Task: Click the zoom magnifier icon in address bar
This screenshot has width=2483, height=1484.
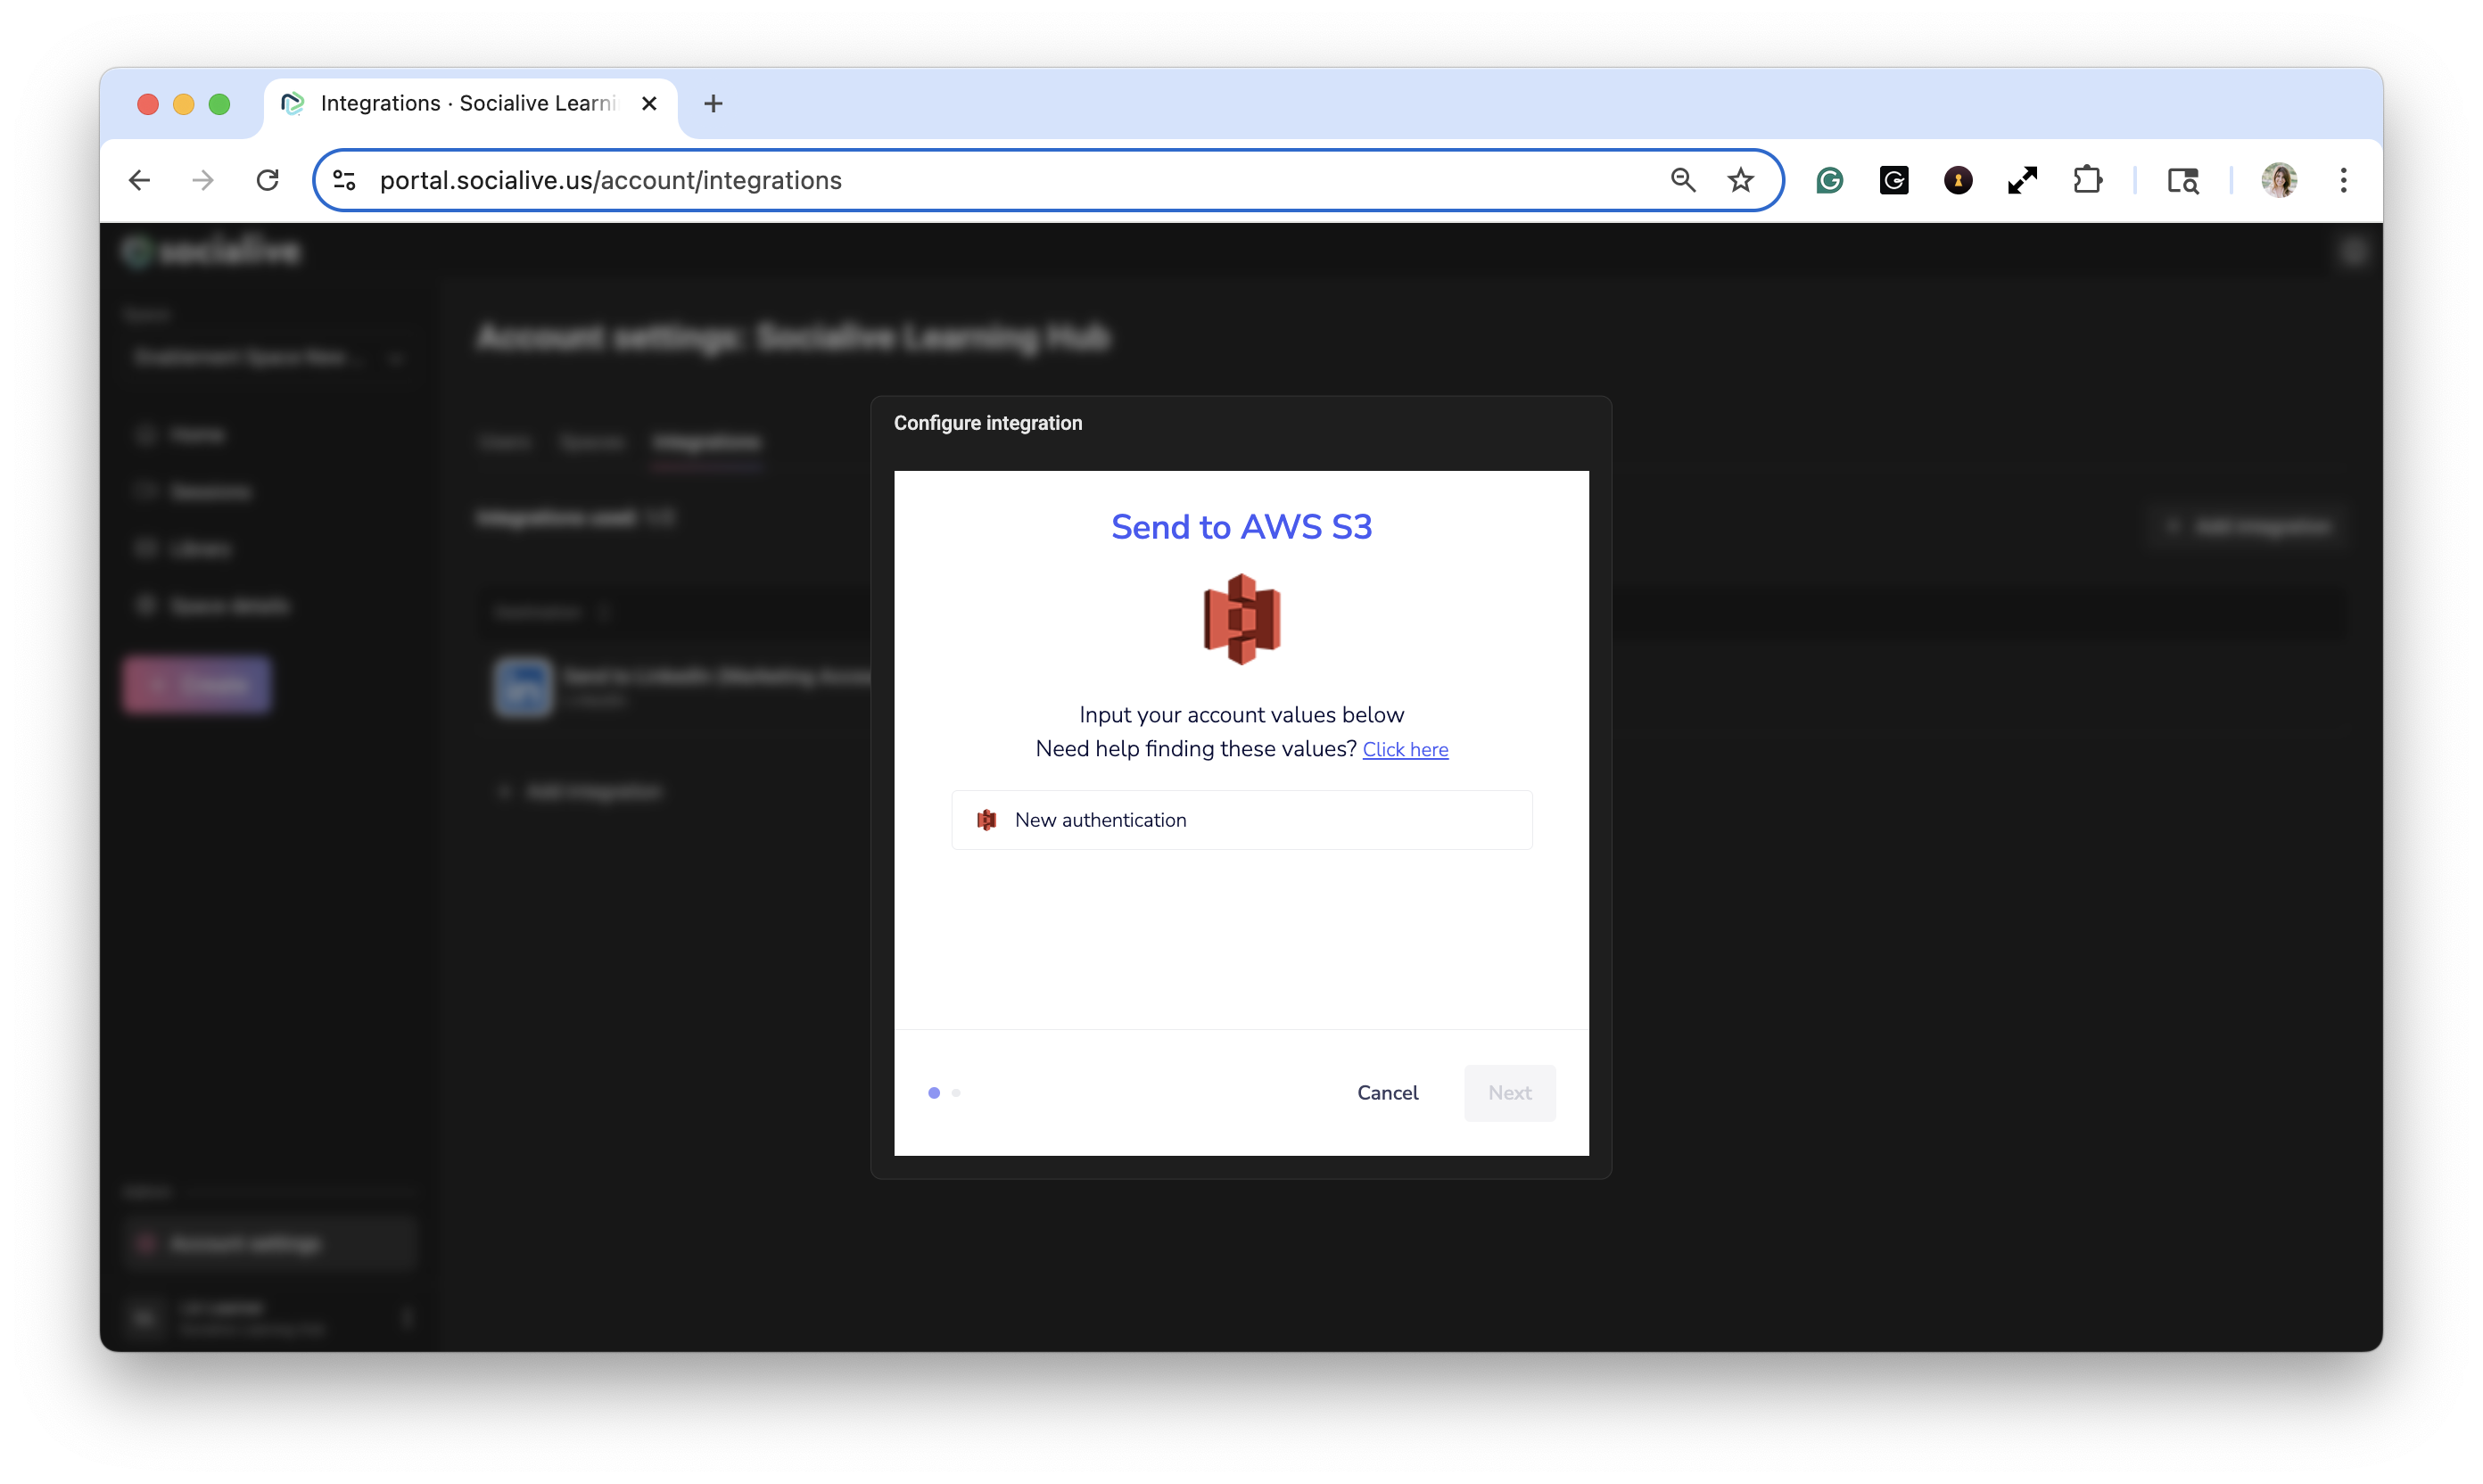Action: (x=1683, y=180)
